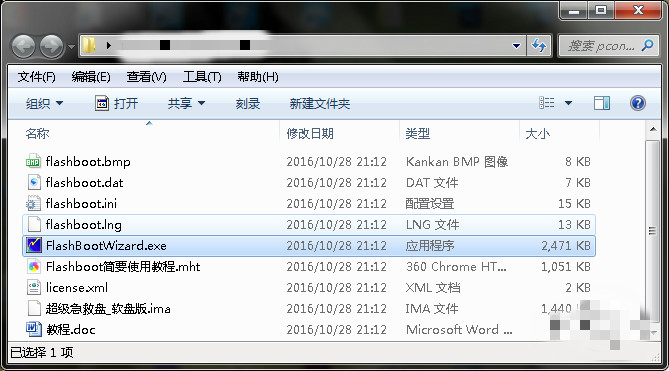Select 超级急救盘_软盘版.ima file icon

[34, 308]
